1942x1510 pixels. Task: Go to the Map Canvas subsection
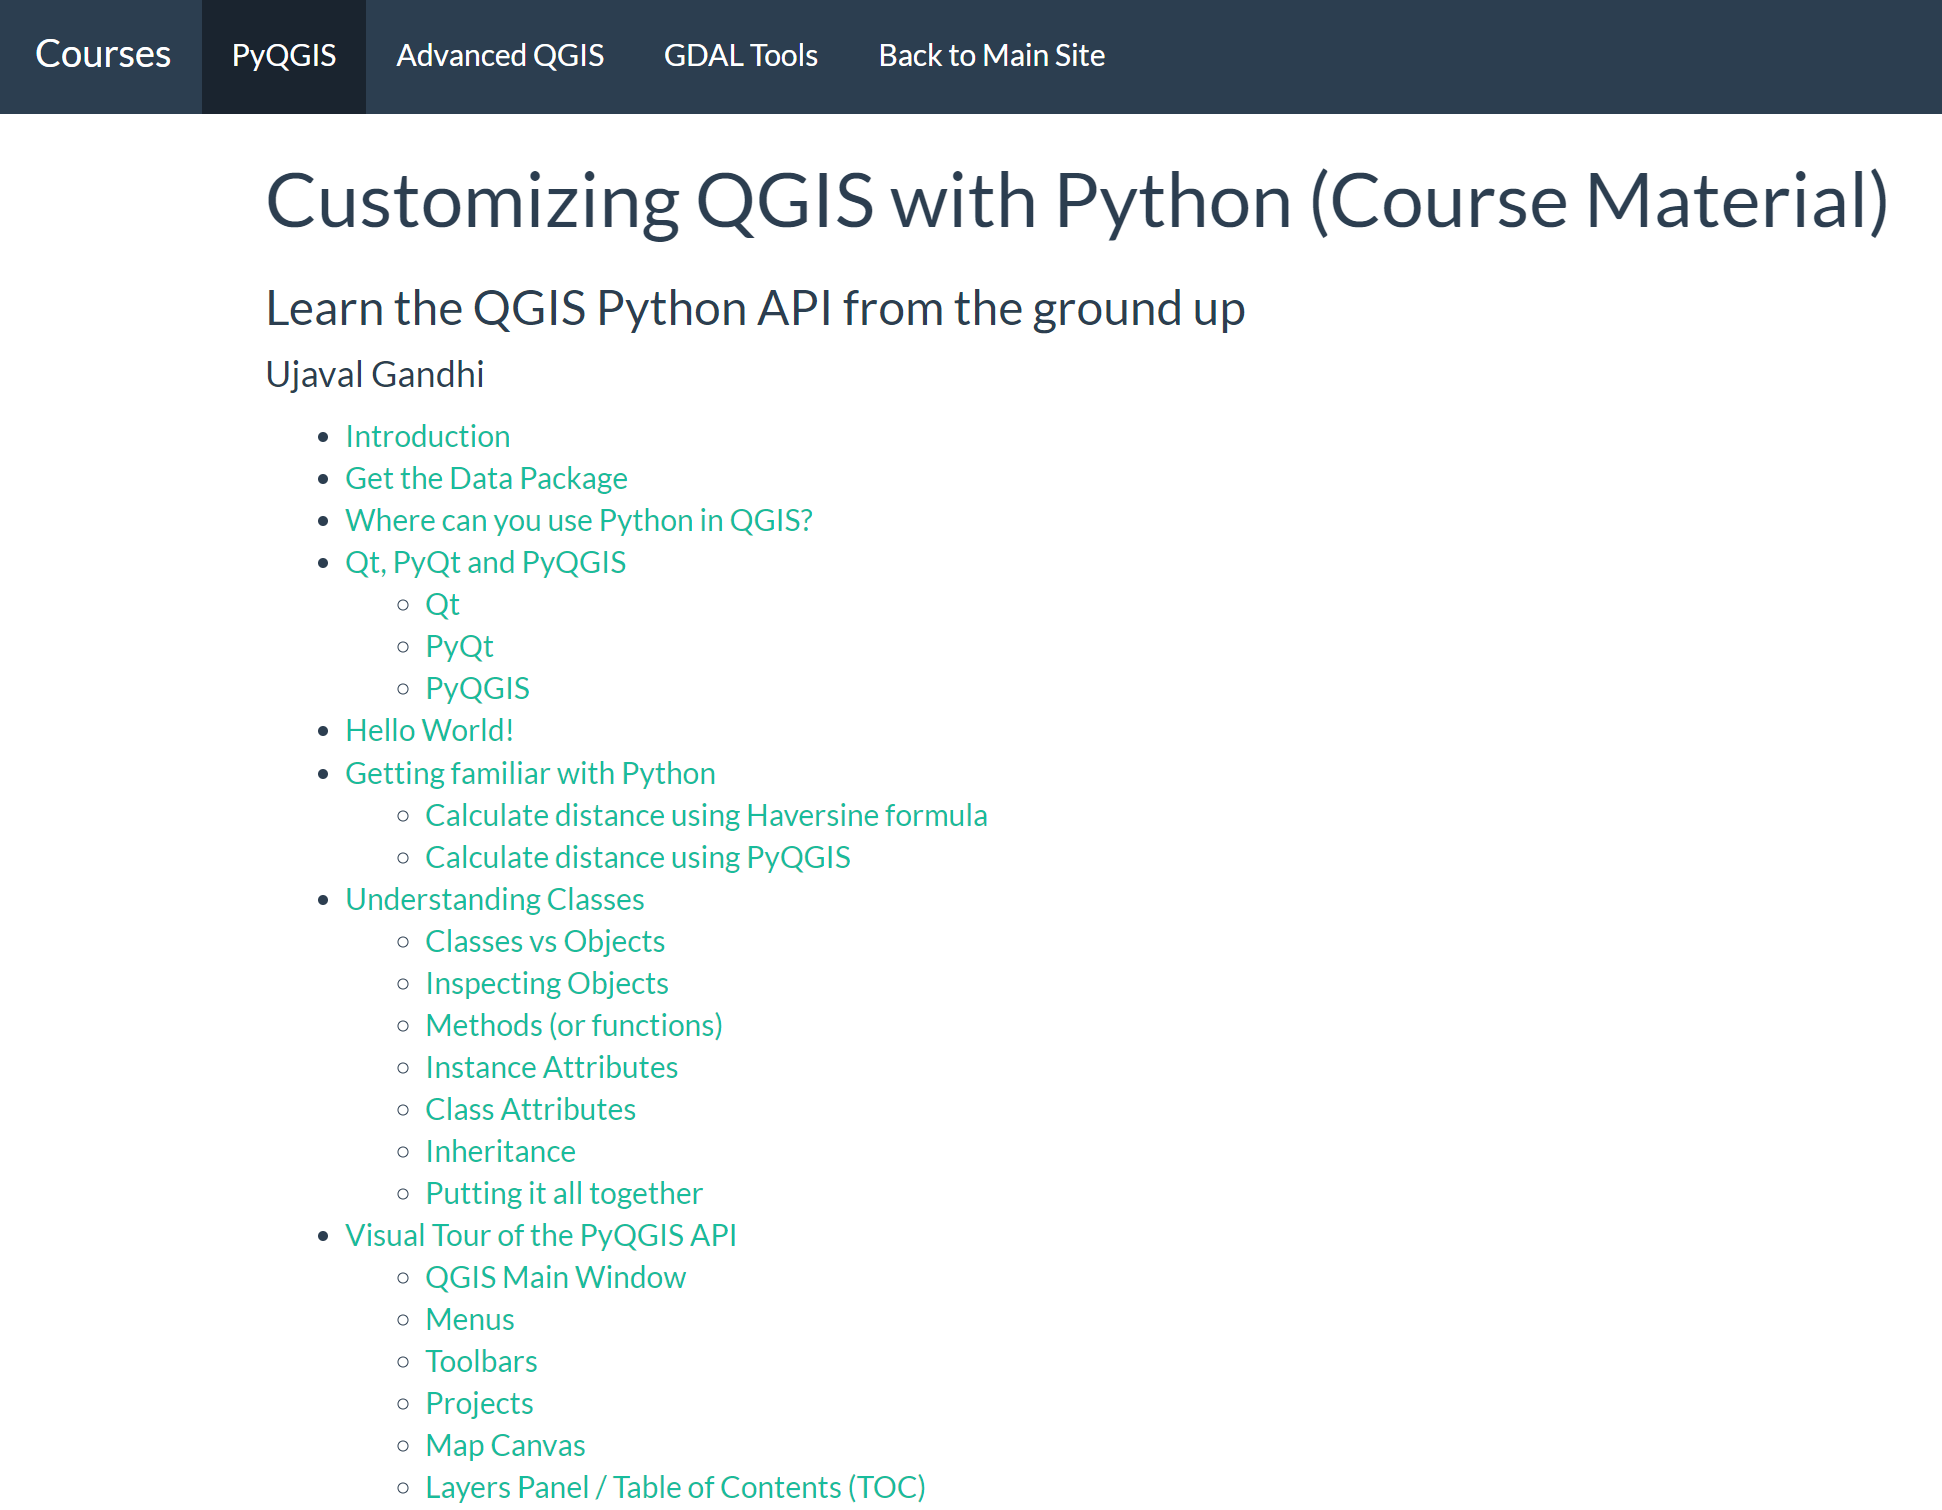[x=505, y=1446]
